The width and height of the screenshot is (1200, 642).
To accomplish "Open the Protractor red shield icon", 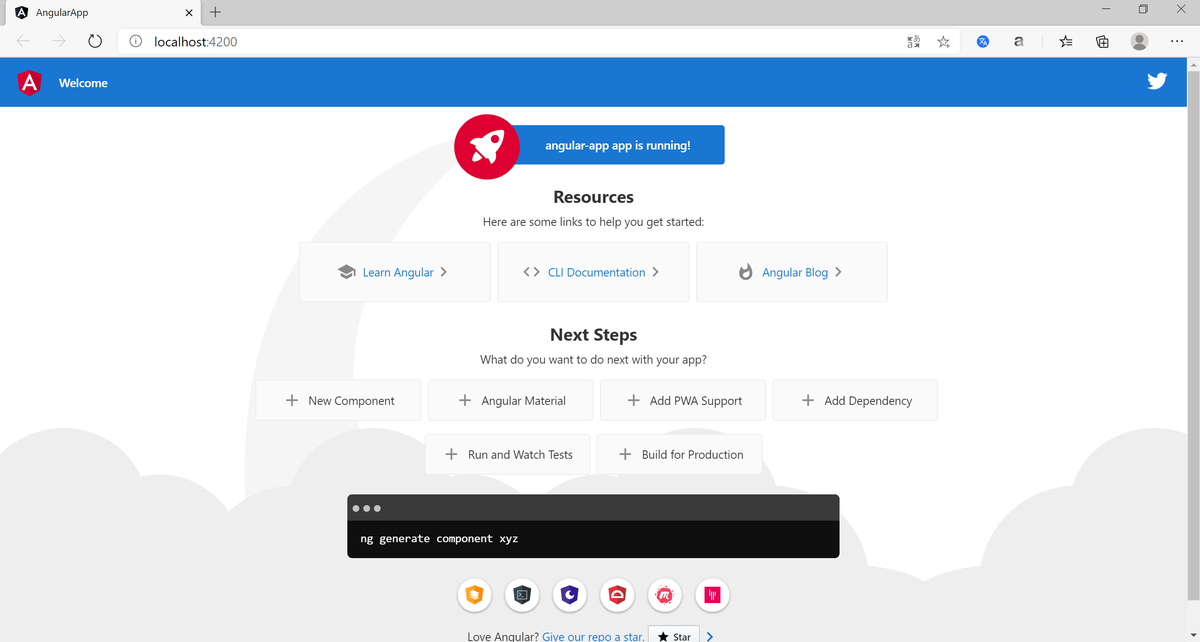I will coord(617,595).
